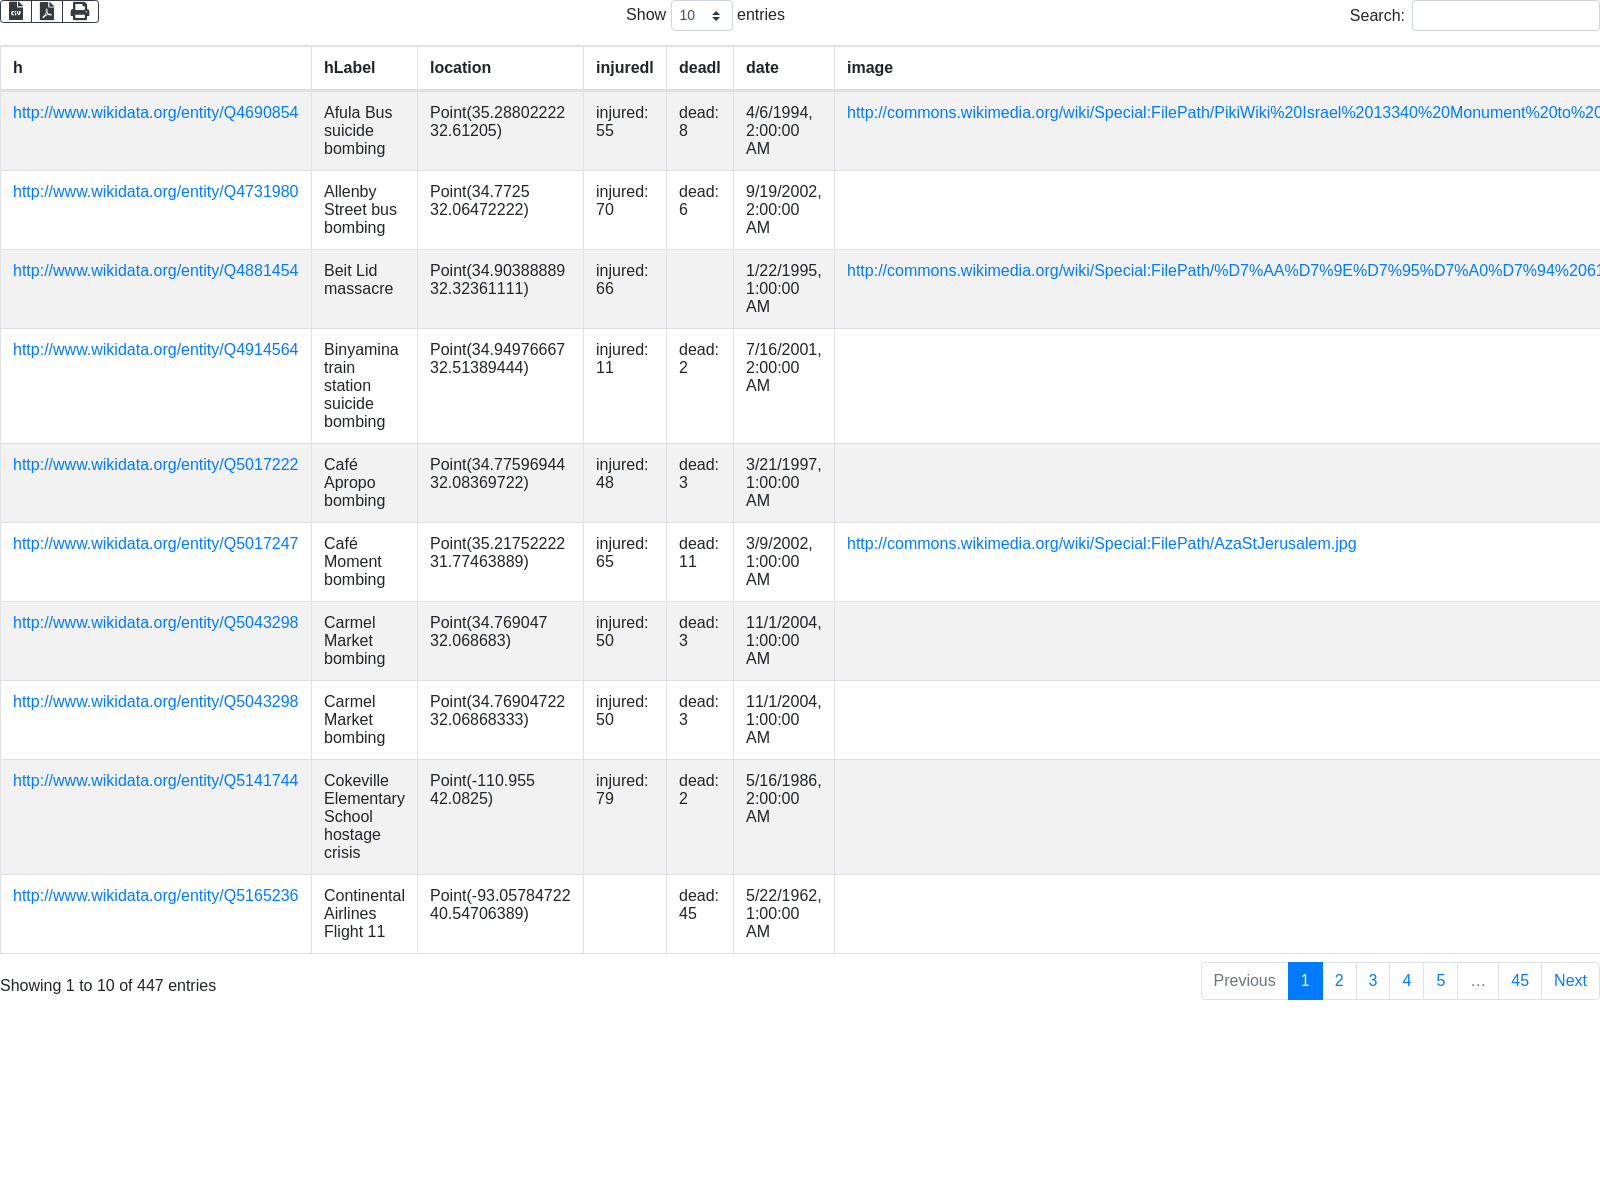Open Wikidata entity Q5165236 link
1600x1200 pixels.
(155, 896)
